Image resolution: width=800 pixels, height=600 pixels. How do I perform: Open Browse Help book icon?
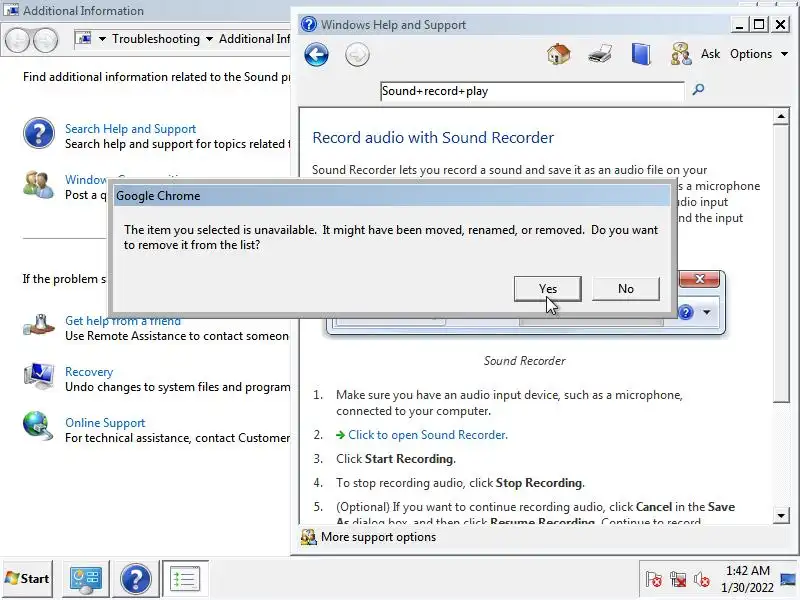[641, 54]
